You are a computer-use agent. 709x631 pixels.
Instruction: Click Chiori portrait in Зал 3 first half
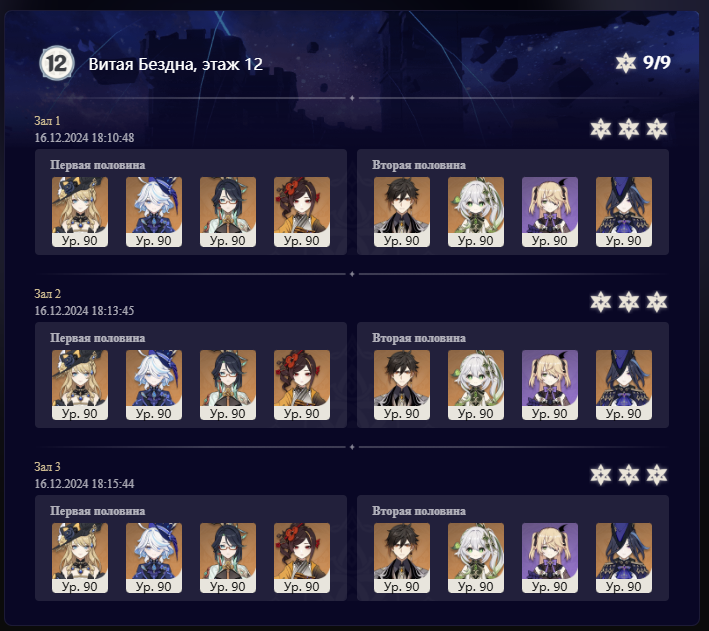pos(302,558)
